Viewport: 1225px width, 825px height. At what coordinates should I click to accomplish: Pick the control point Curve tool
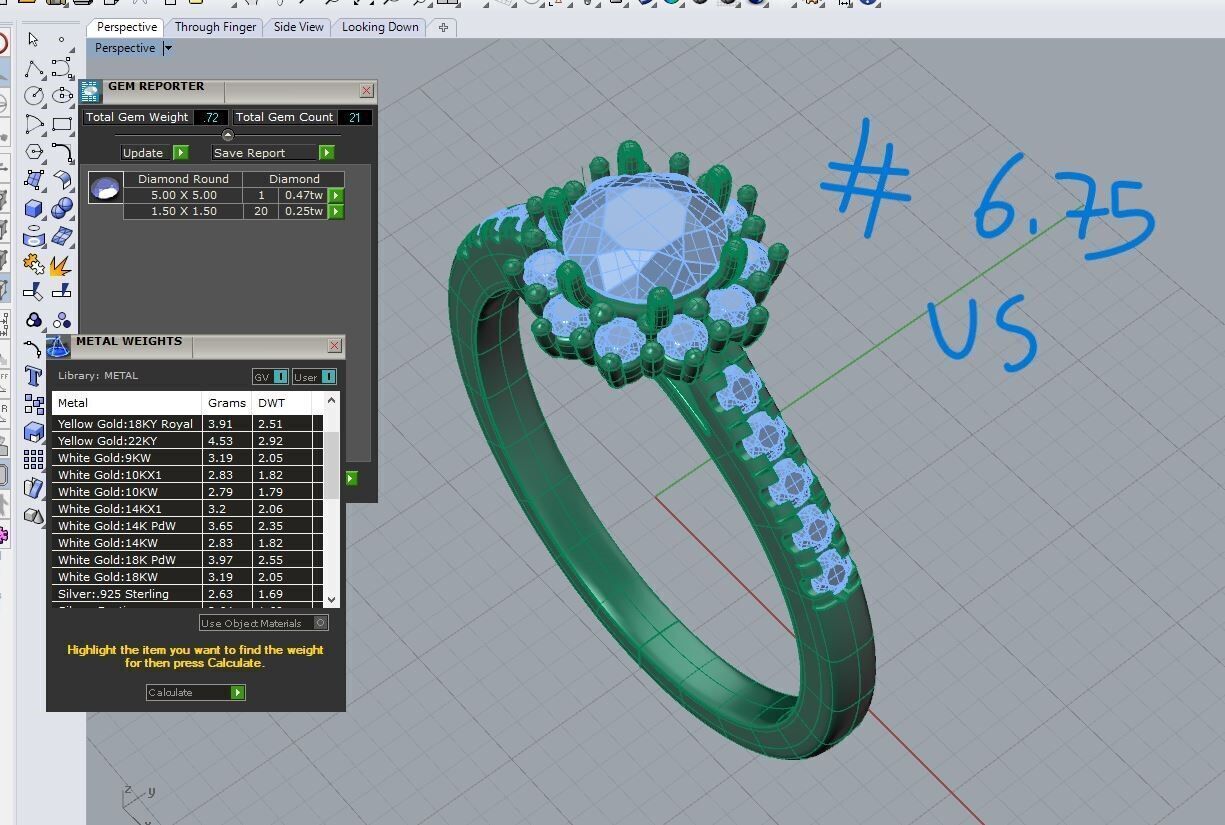62,69
